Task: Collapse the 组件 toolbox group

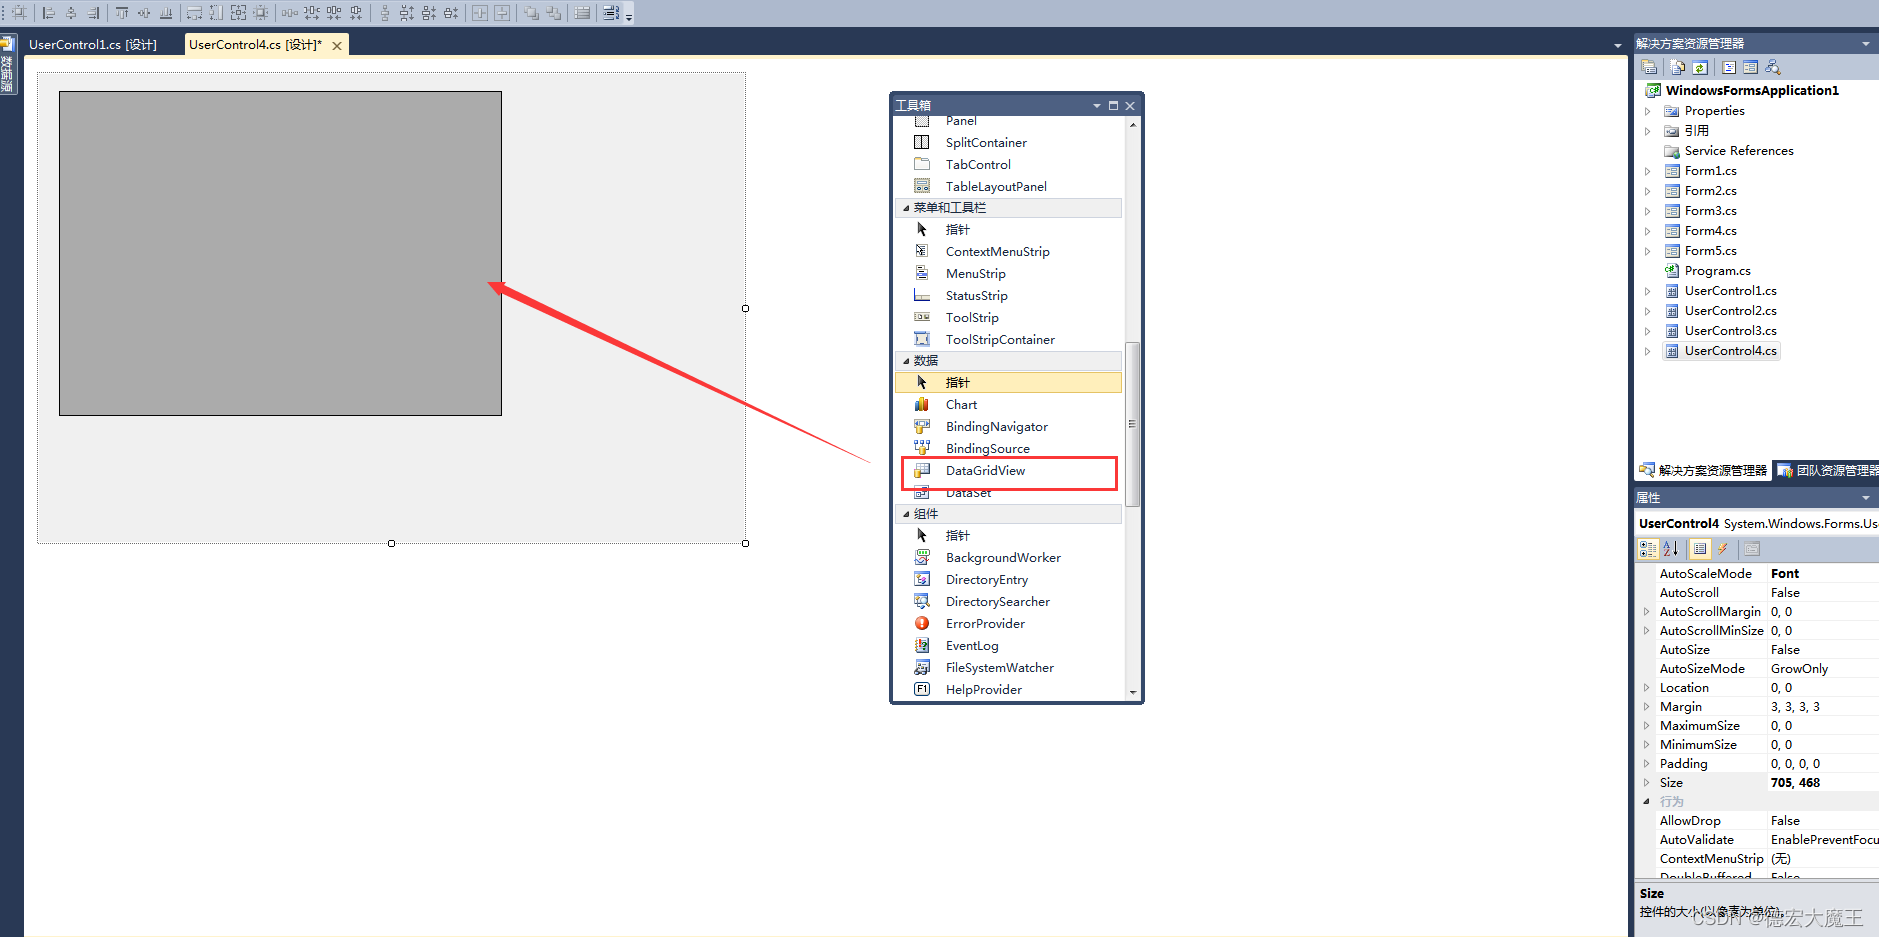Action: point(906,514)
